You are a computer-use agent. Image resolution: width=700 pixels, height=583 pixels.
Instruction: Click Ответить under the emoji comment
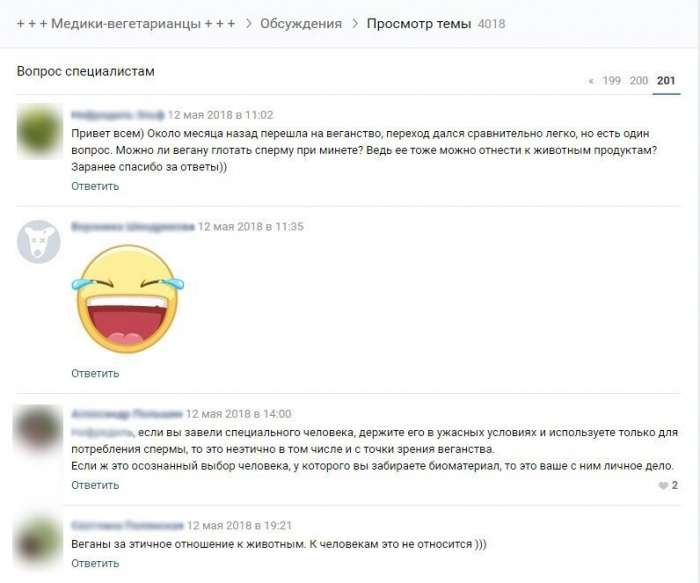point(95,373)
